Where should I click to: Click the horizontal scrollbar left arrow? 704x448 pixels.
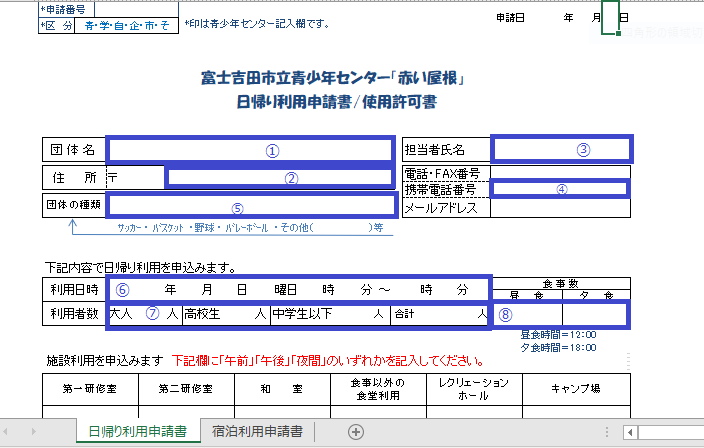pos(631,432)
